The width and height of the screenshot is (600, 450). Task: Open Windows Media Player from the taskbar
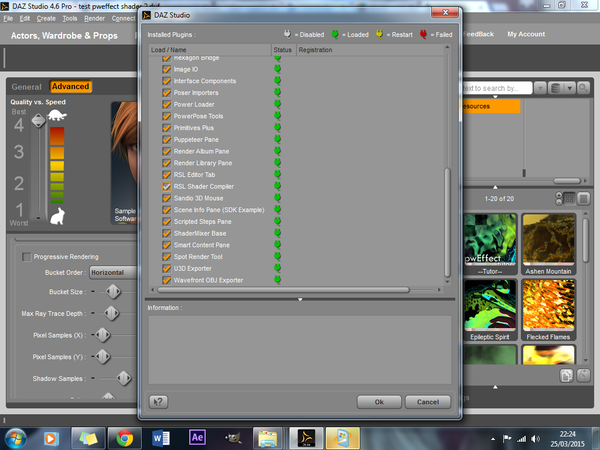(51, 438)
